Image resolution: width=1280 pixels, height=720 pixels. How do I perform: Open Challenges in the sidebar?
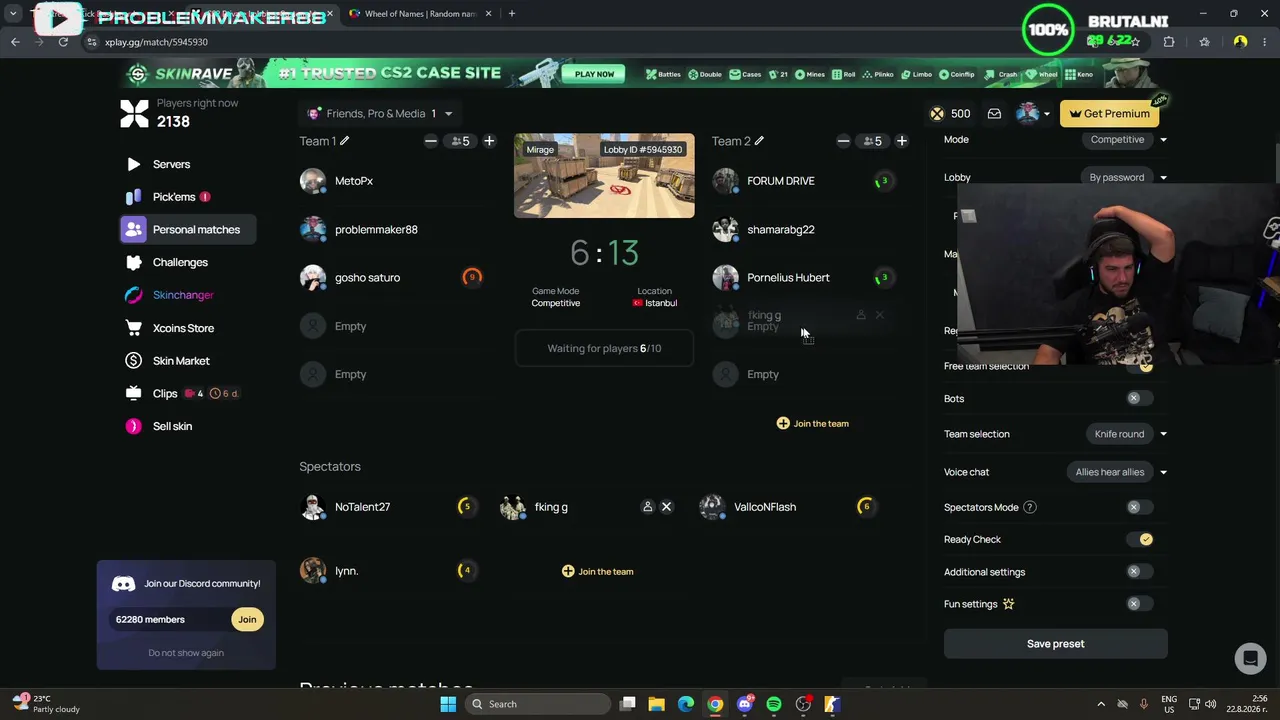[x=180, y=262]
